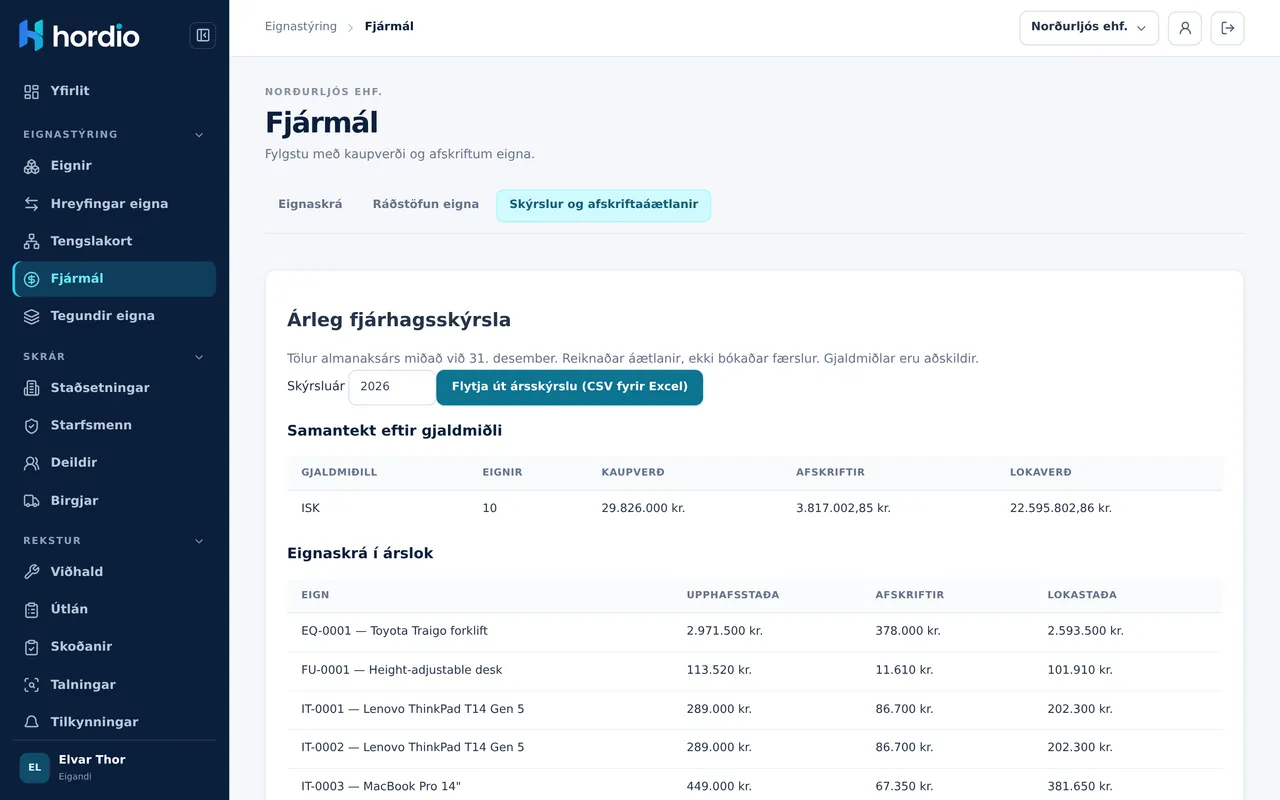The height and width of the screenshot is (800, 1280).
Task: Open Tilkynningar bell icon
Action: (32, 722)
